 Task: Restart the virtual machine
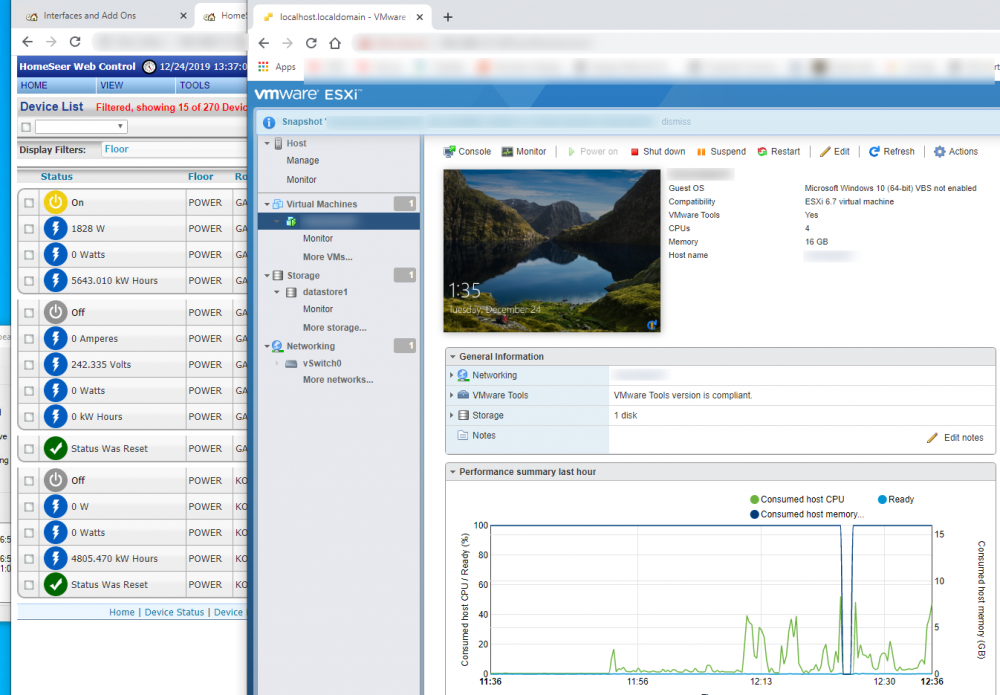pos(778,152)
